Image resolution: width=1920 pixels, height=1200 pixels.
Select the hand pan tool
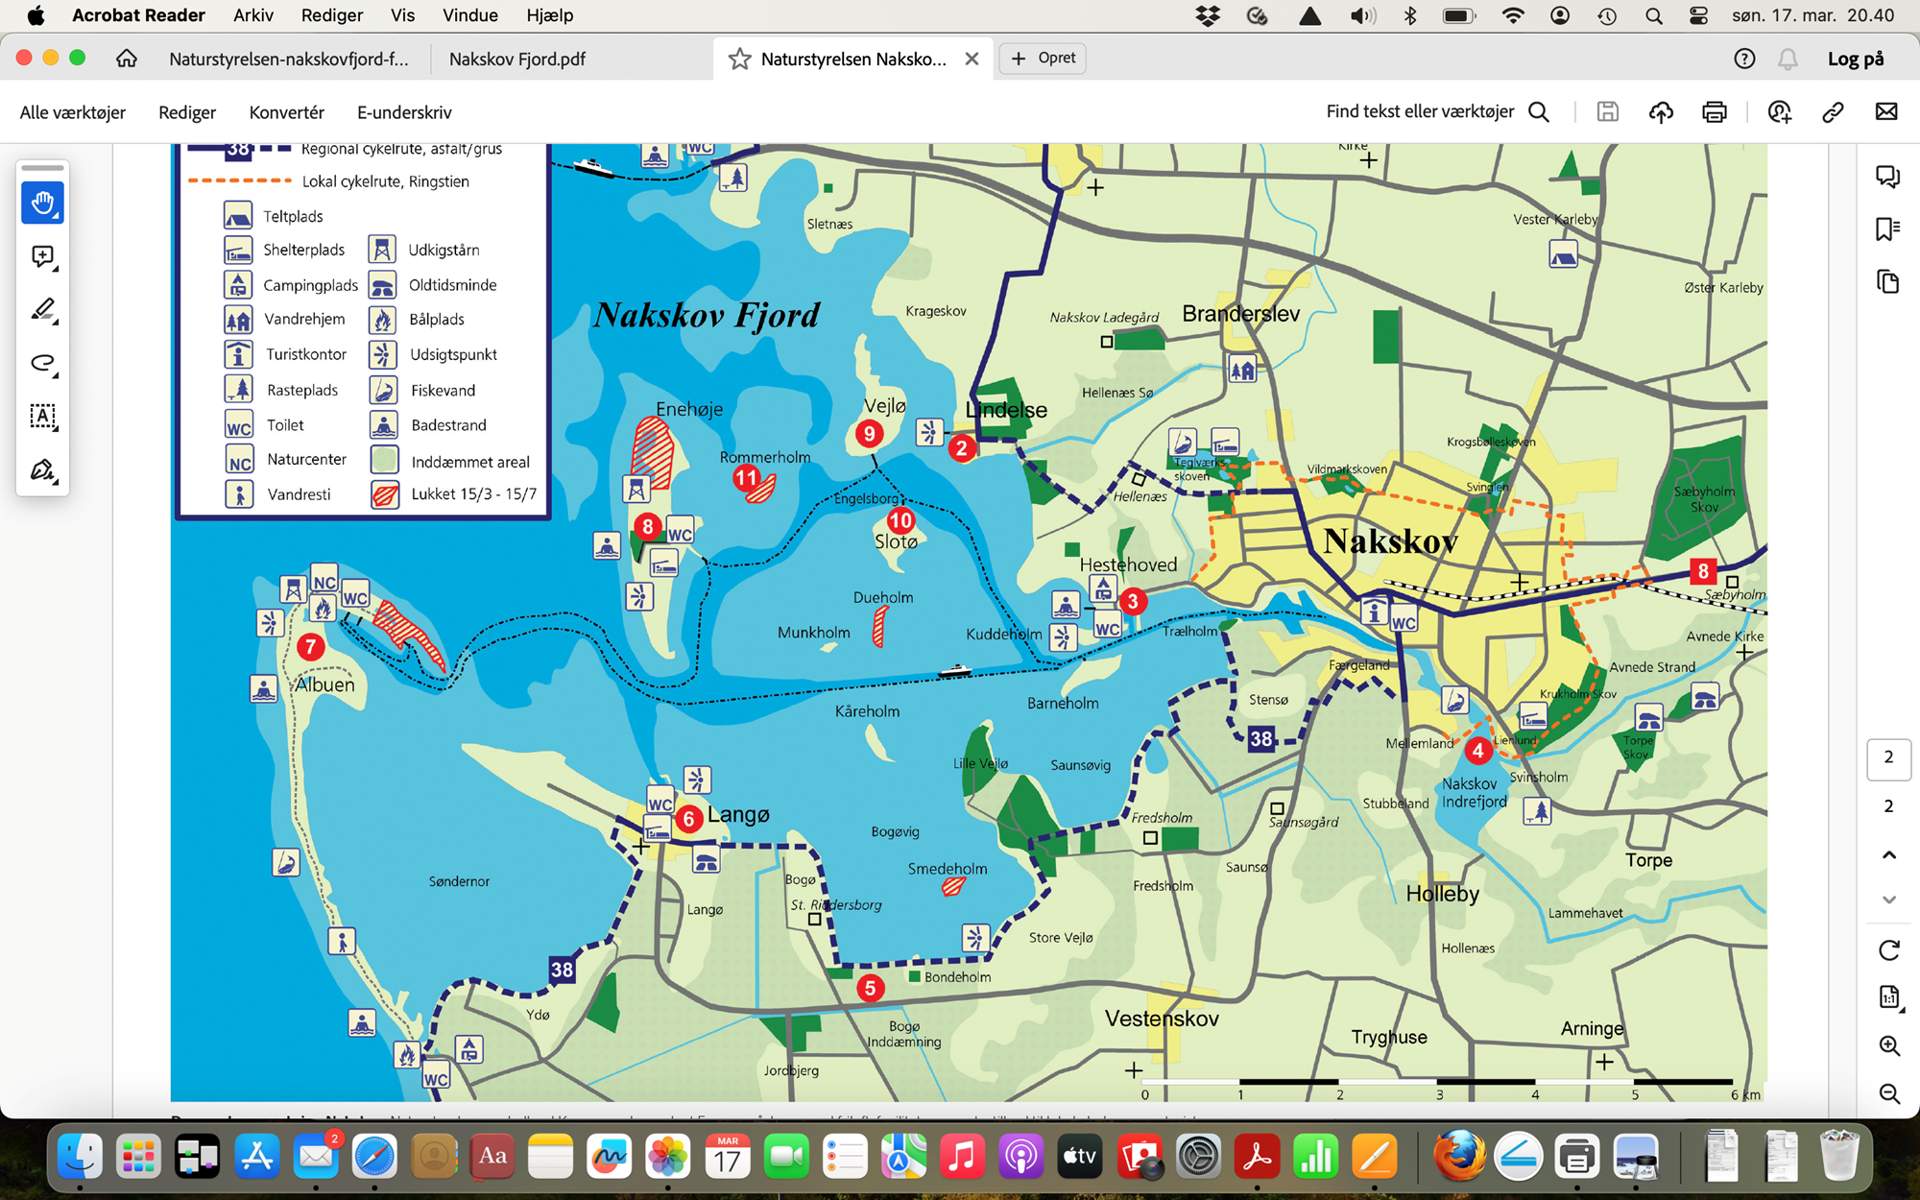tap(42, 203)
